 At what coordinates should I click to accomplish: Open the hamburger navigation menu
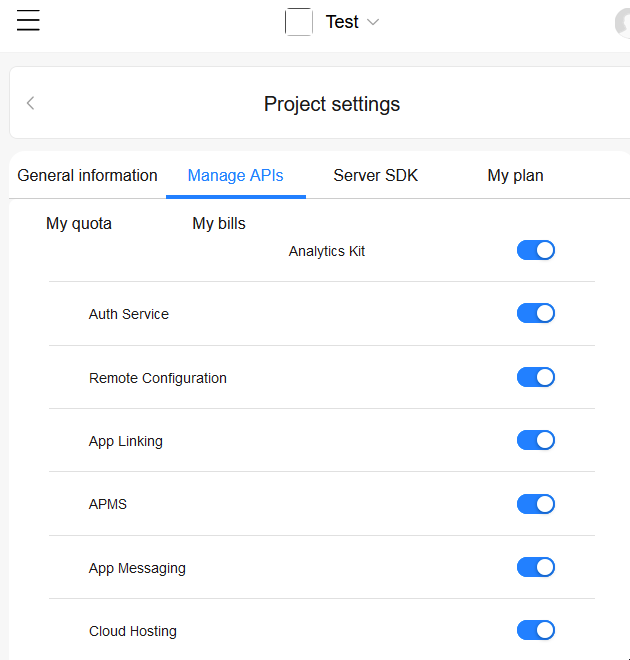pyautogui.click(x=28, y=21)
